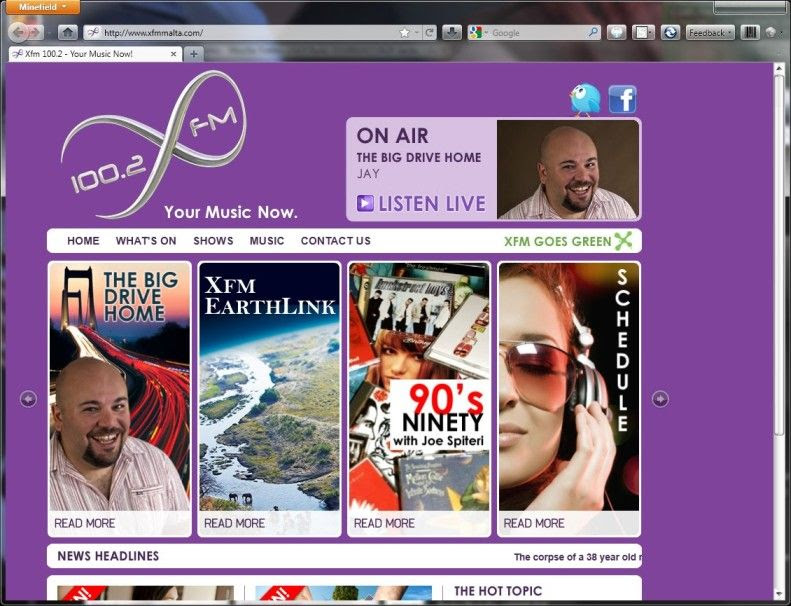Click the Listen Live play icon
Screen dimensions: 791x606
(365, 203)
